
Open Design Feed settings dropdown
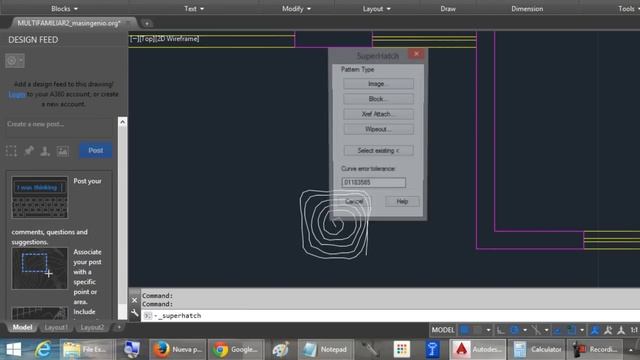pos(15,61)
